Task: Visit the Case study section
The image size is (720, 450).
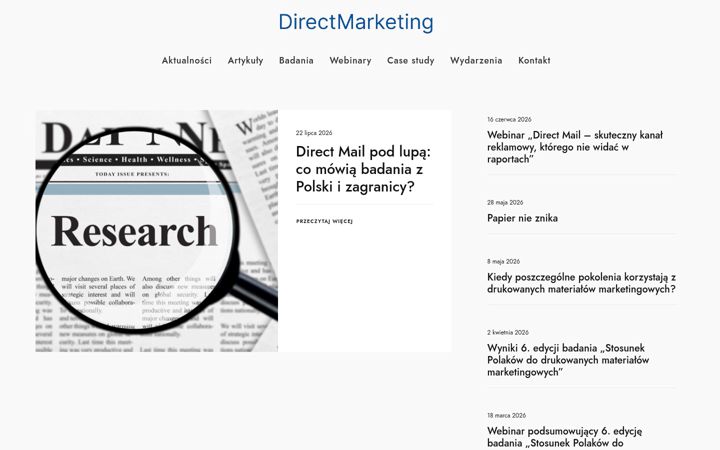Action: point(411,60)
